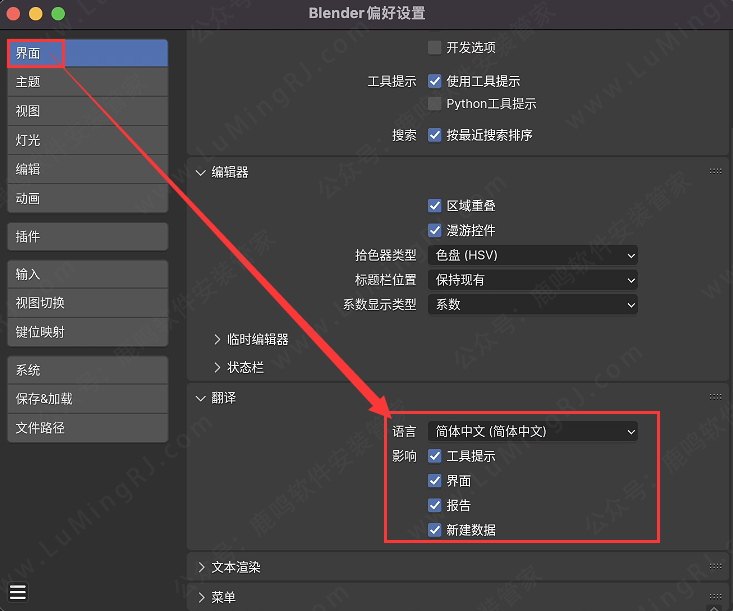The width and height of the screenshot is (733, 611).
Task: Open the 系数显示类型 dropdown
Action: tap(532, 304)
